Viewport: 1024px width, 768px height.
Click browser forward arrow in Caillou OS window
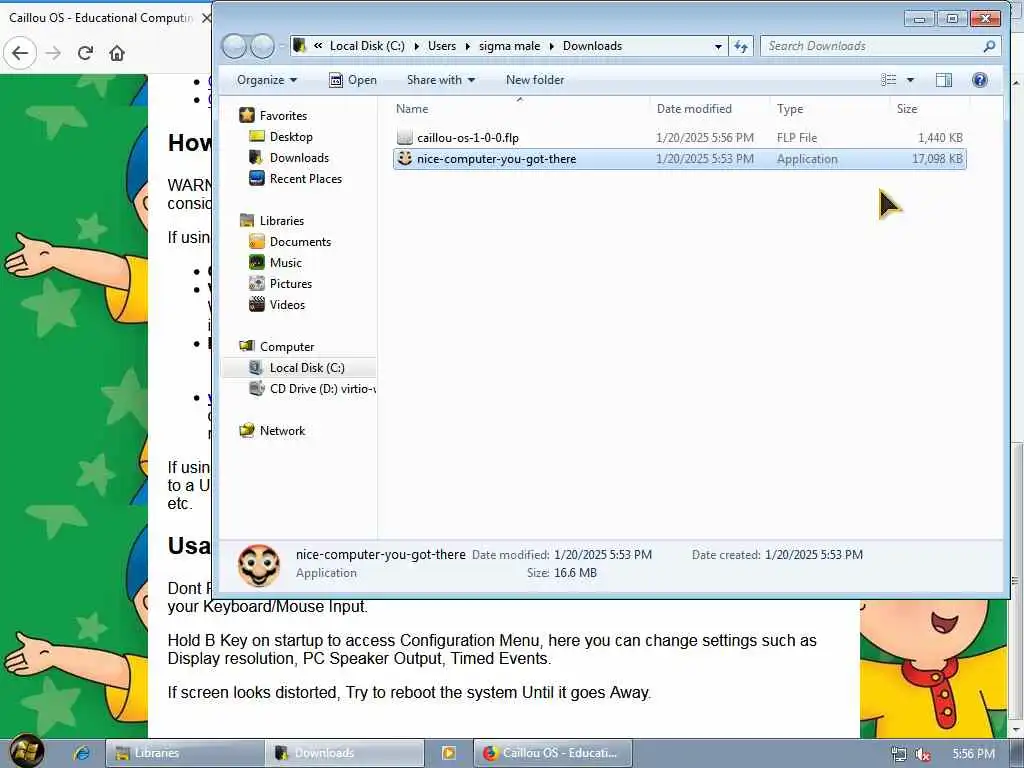(54, 53)
